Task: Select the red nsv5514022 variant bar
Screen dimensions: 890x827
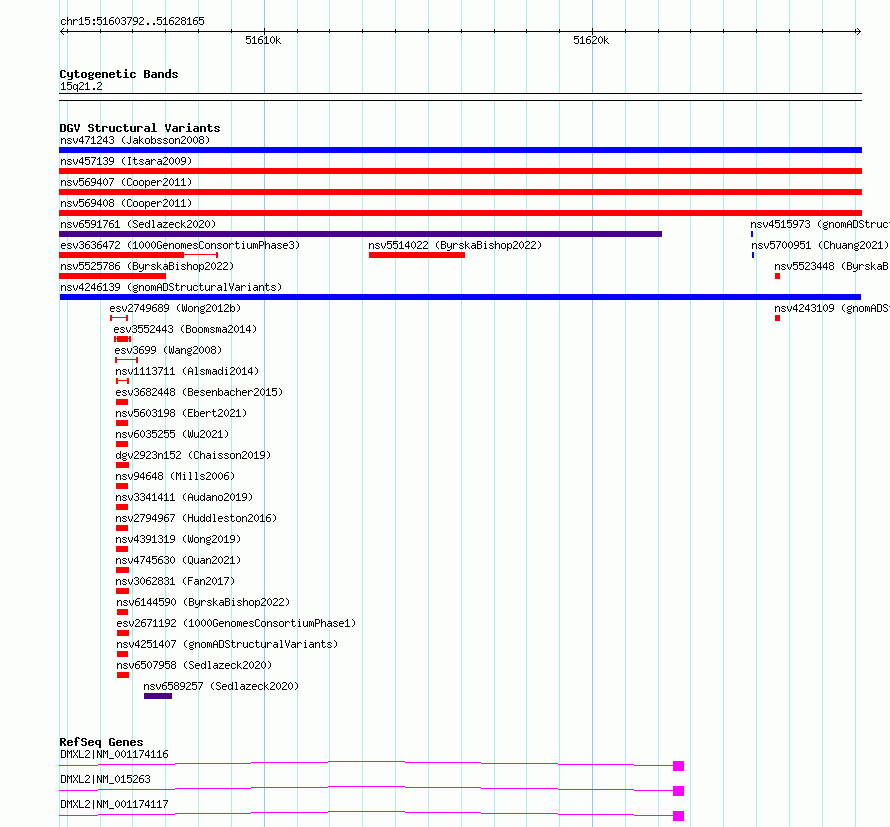Action: [x=417, y=255]
